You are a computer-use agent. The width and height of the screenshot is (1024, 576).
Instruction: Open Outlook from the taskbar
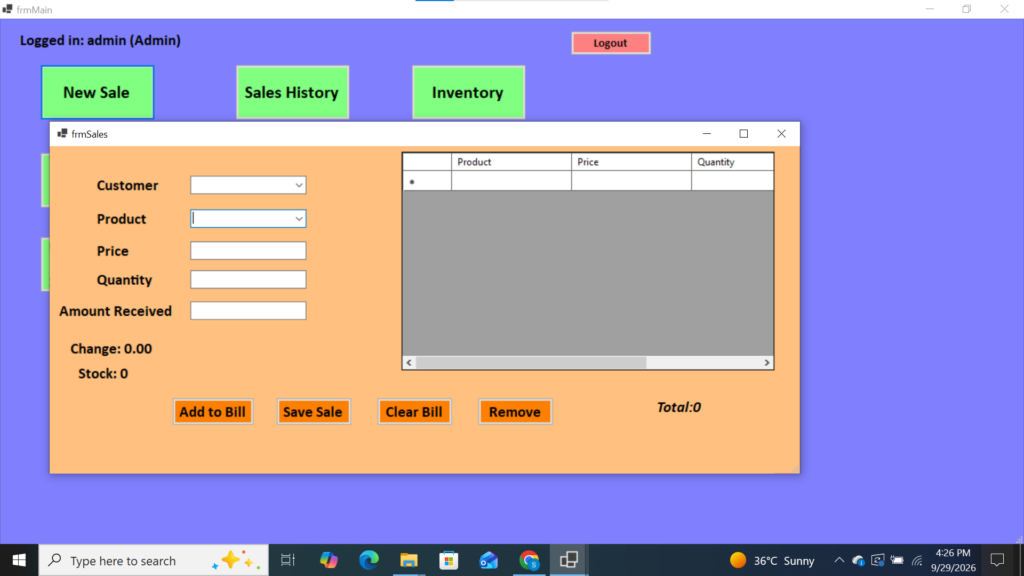click(x=488, y=560)
